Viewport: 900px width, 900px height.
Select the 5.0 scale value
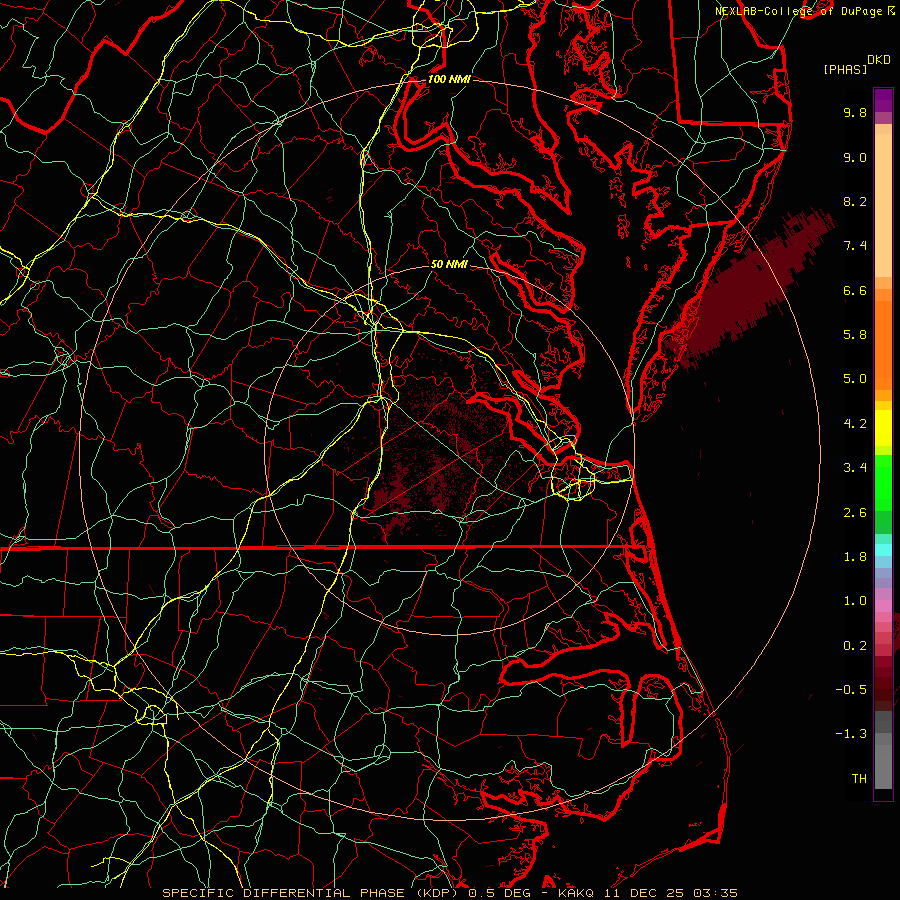click(x=855, y=379)
